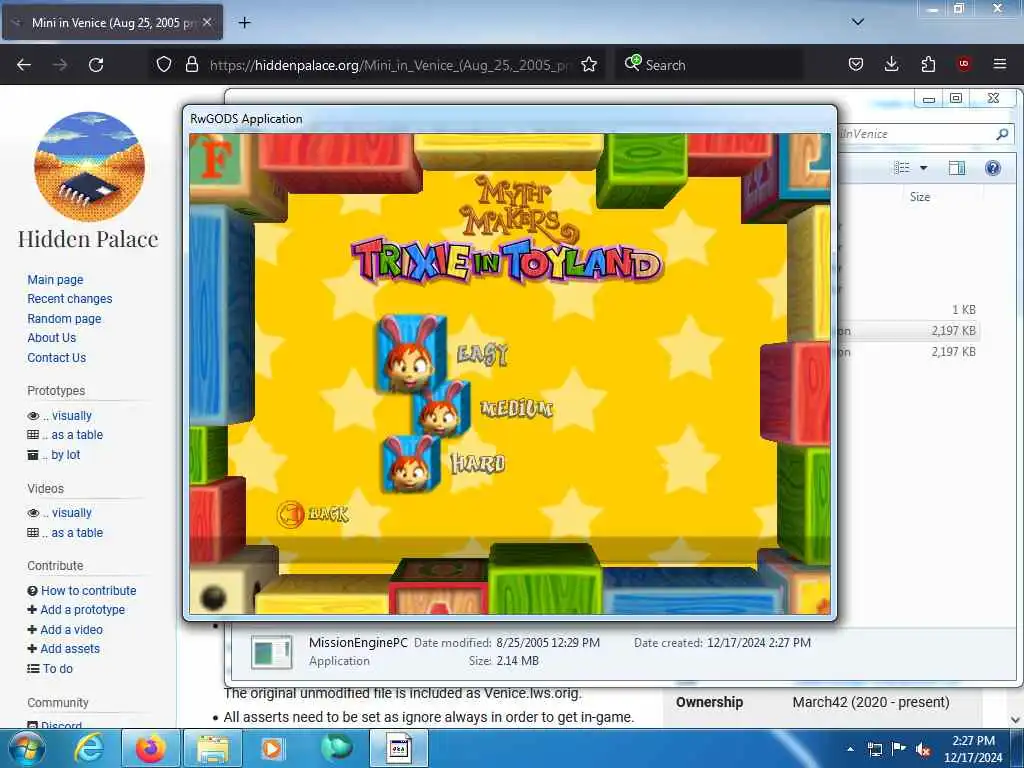The image size is (1024, 768).
Task: Open Windows Start button
Action: pyautogui.click(x=25, y=748)
